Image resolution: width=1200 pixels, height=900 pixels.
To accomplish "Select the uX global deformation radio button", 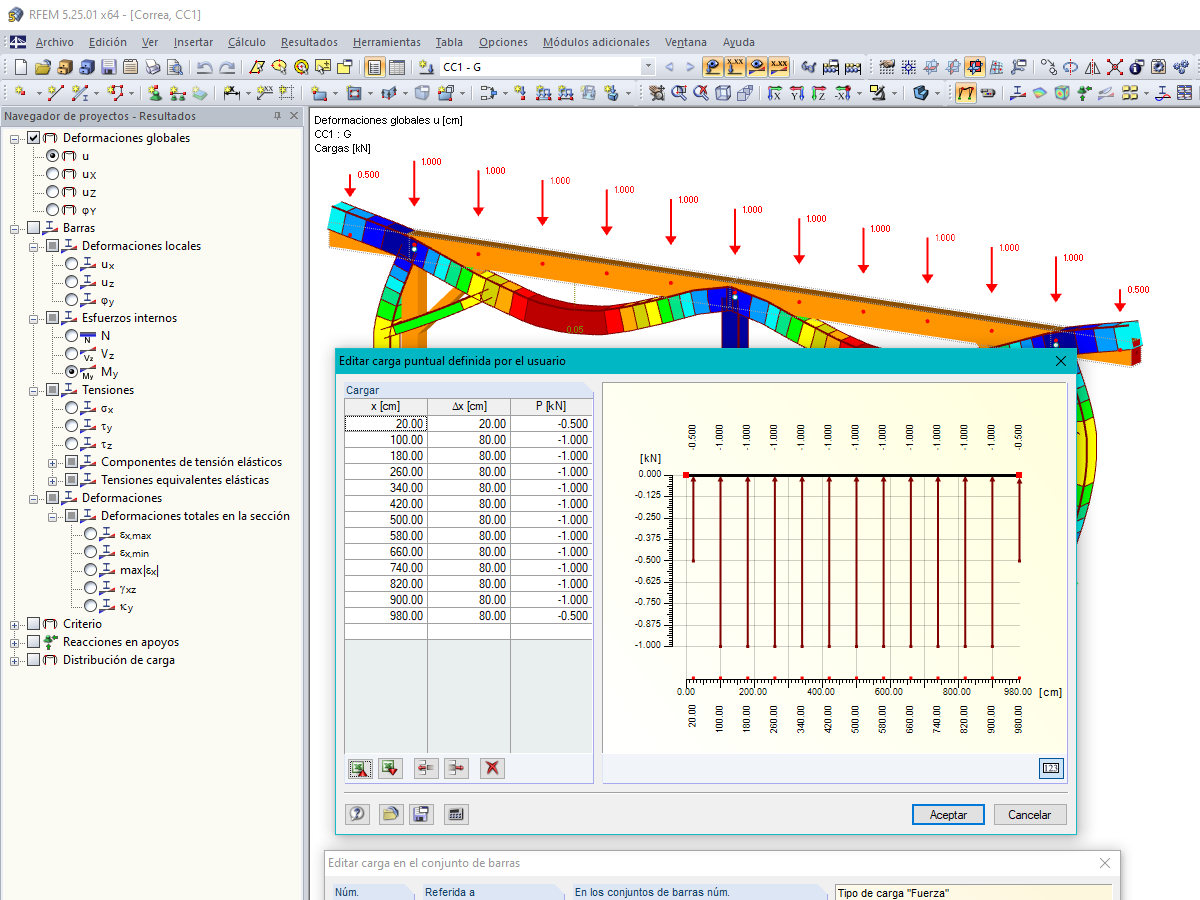I will (53, 174).
